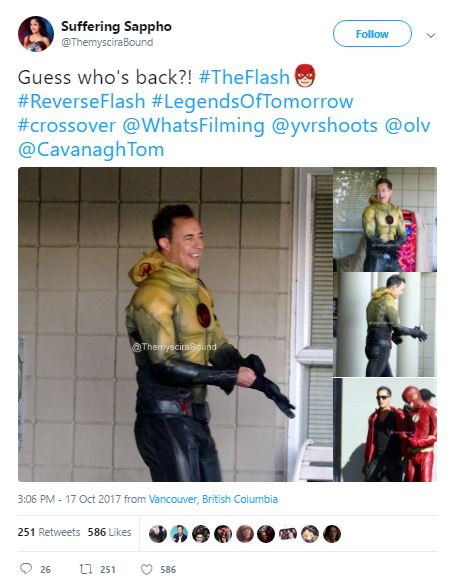Viewport: 456px width, 585px height.
Task: Open the bottom-right photo with red Flash suit
Action: (x=385, y=430)
